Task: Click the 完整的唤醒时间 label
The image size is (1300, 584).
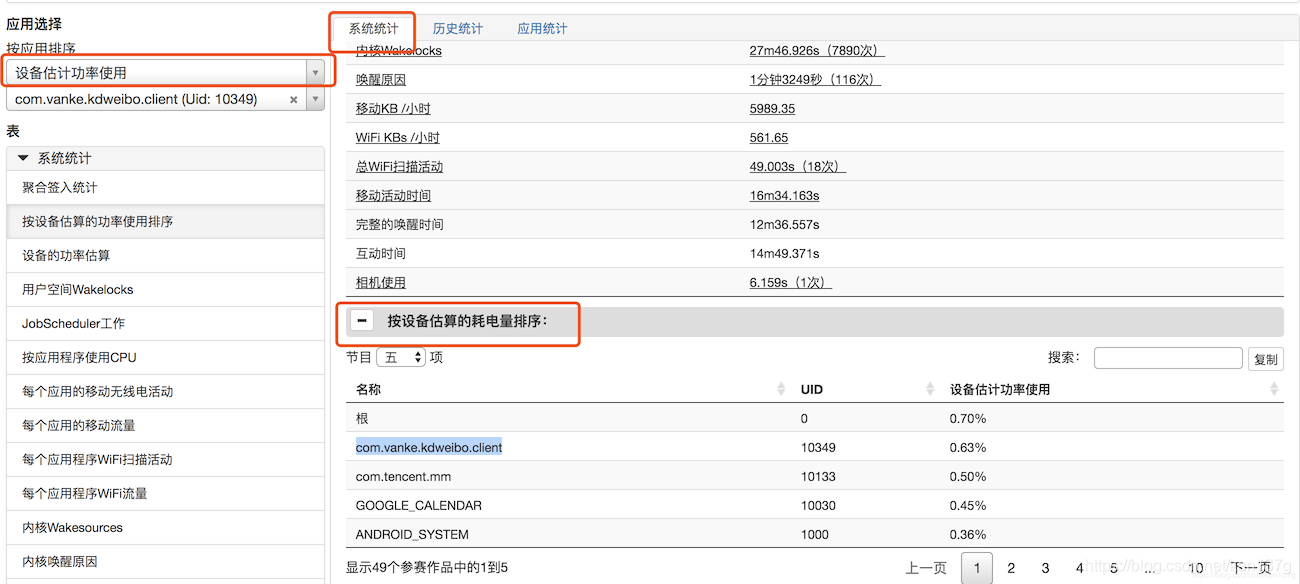Action: point(399,225)
